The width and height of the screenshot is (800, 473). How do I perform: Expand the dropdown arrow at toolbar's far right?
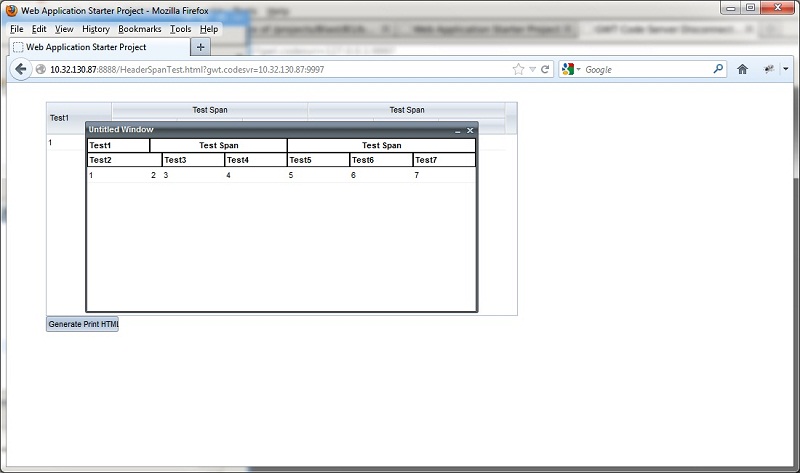786,70
